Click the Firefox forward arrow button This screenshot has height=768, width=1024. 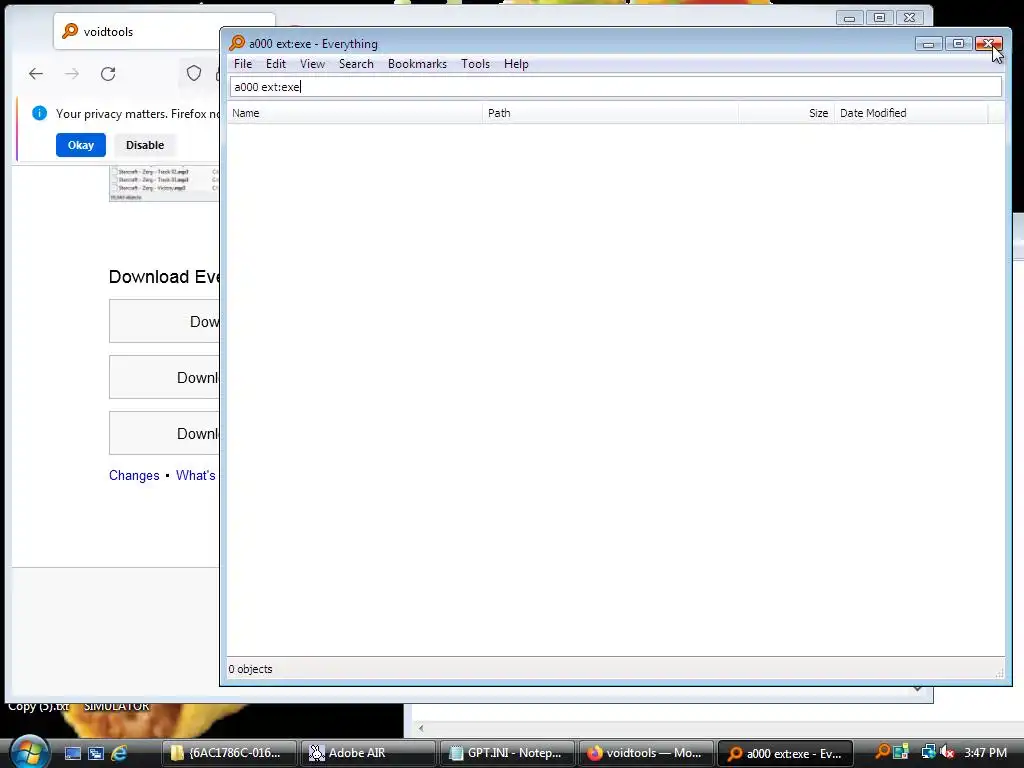pyautogui.click(x=72, y=74)
